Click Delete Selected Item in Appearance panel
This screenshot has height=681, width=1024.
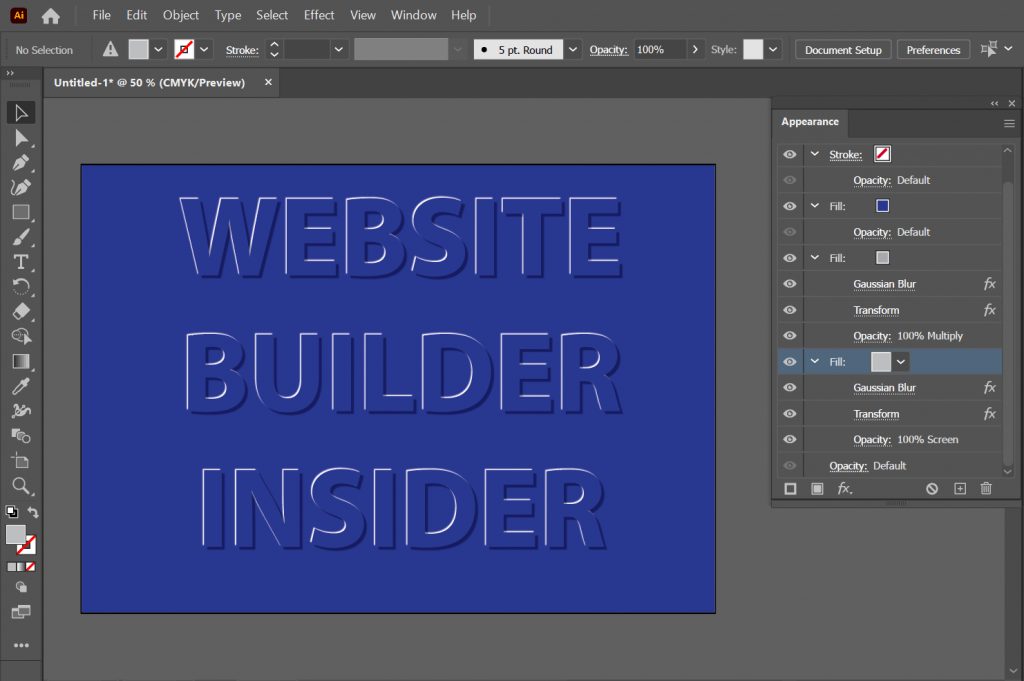point(986,489)
